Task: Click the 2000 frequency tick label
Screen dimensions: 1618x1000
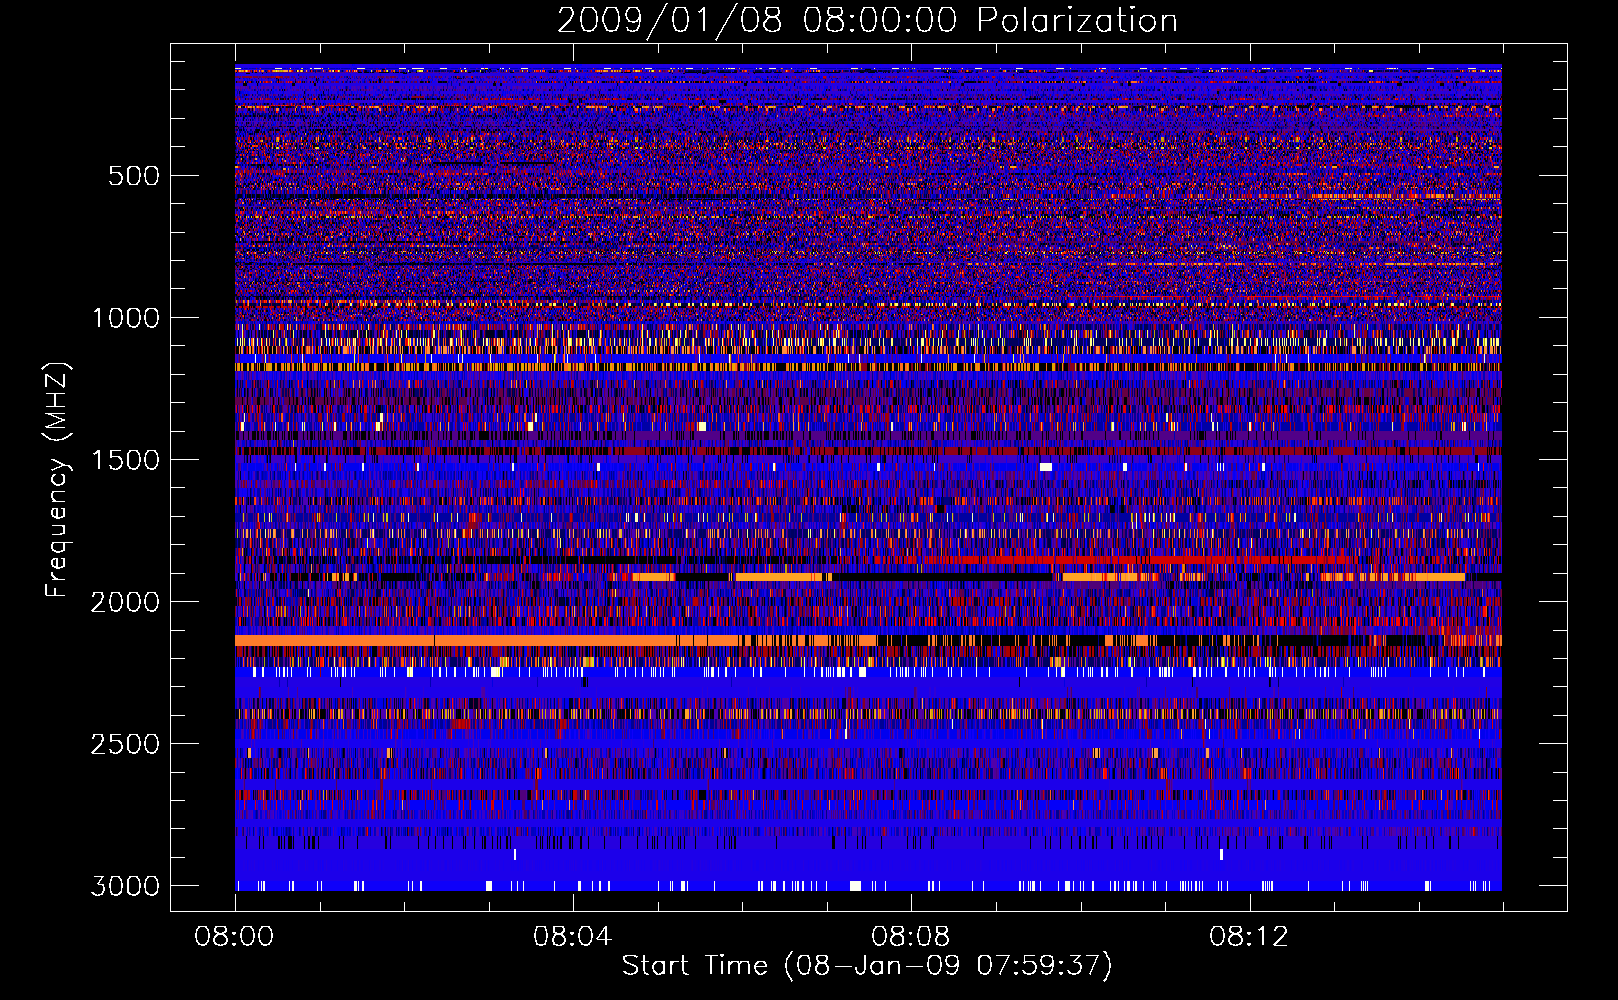Action: click(125, 602)
